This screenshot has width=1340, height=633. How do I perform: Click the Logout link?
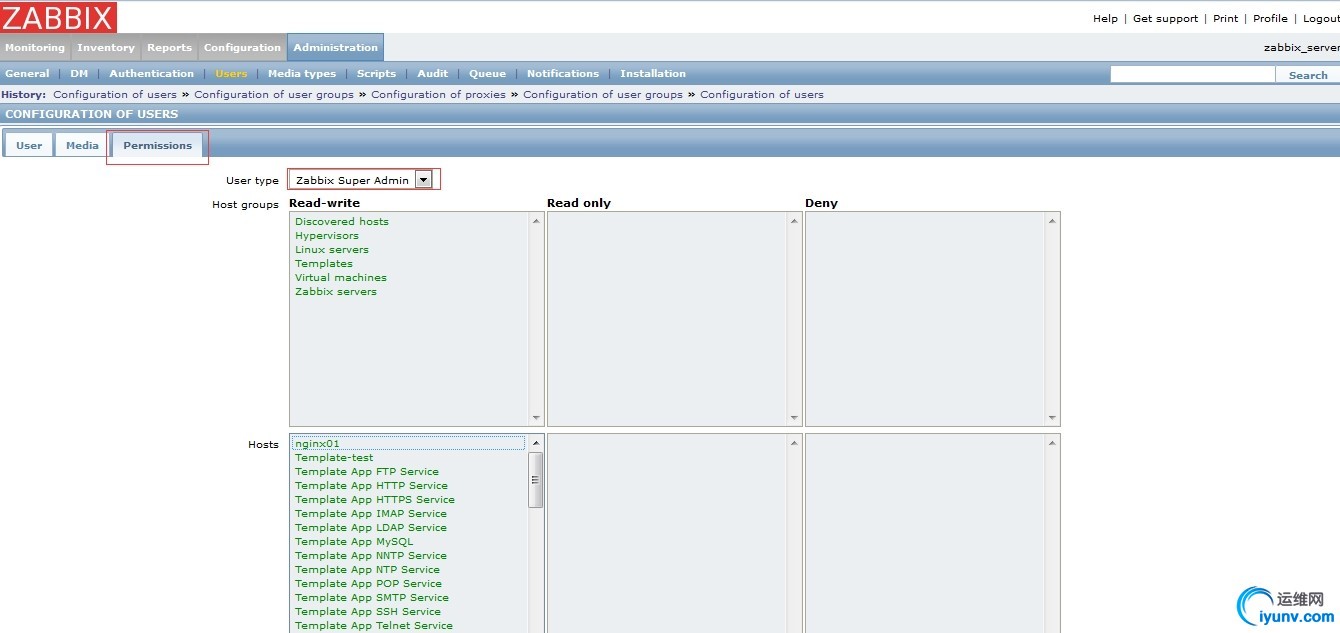tap(1321, 18)
